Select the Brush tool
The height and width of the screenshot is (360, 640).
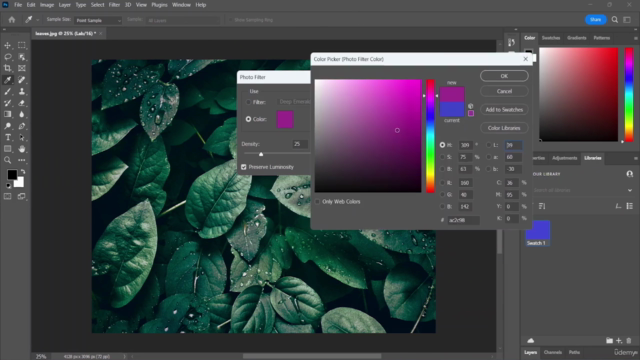pos(8,91)
